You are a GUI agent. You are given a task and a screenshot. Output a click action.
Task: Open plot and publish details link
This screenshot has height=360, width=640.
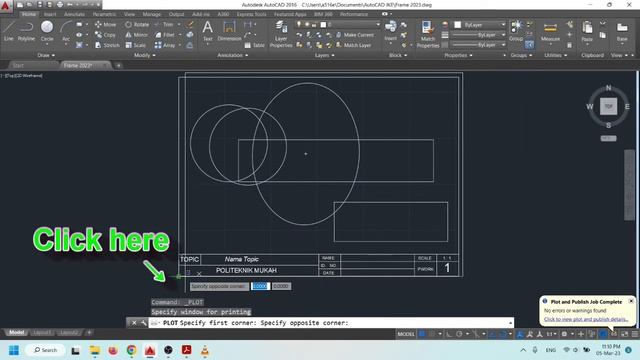[x=586, y=319]
